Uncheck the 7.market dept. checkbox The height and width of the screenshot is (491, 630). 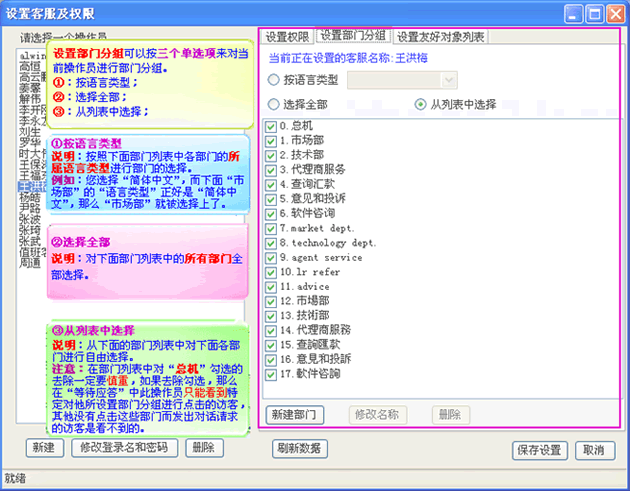[x=271, y=228]
